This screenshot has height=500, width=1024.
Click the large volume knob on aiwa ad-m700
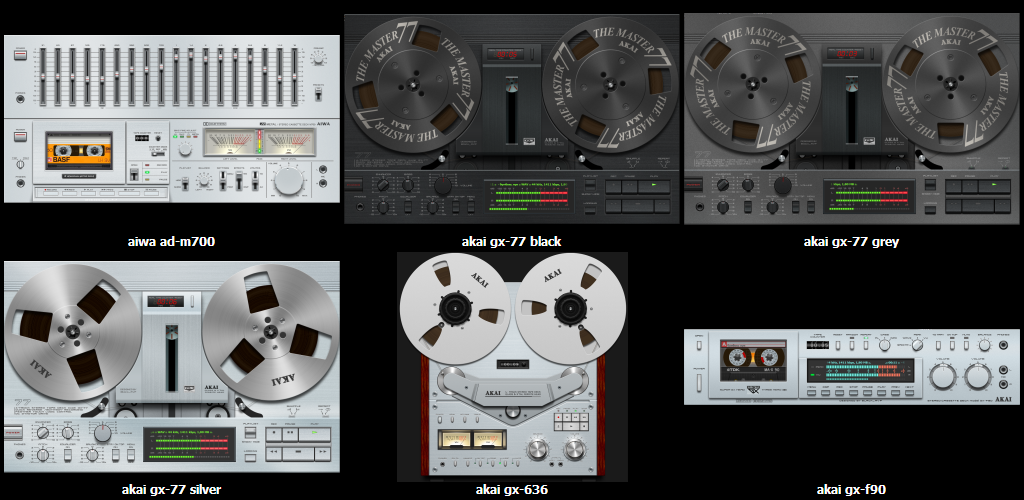(288, 181)
